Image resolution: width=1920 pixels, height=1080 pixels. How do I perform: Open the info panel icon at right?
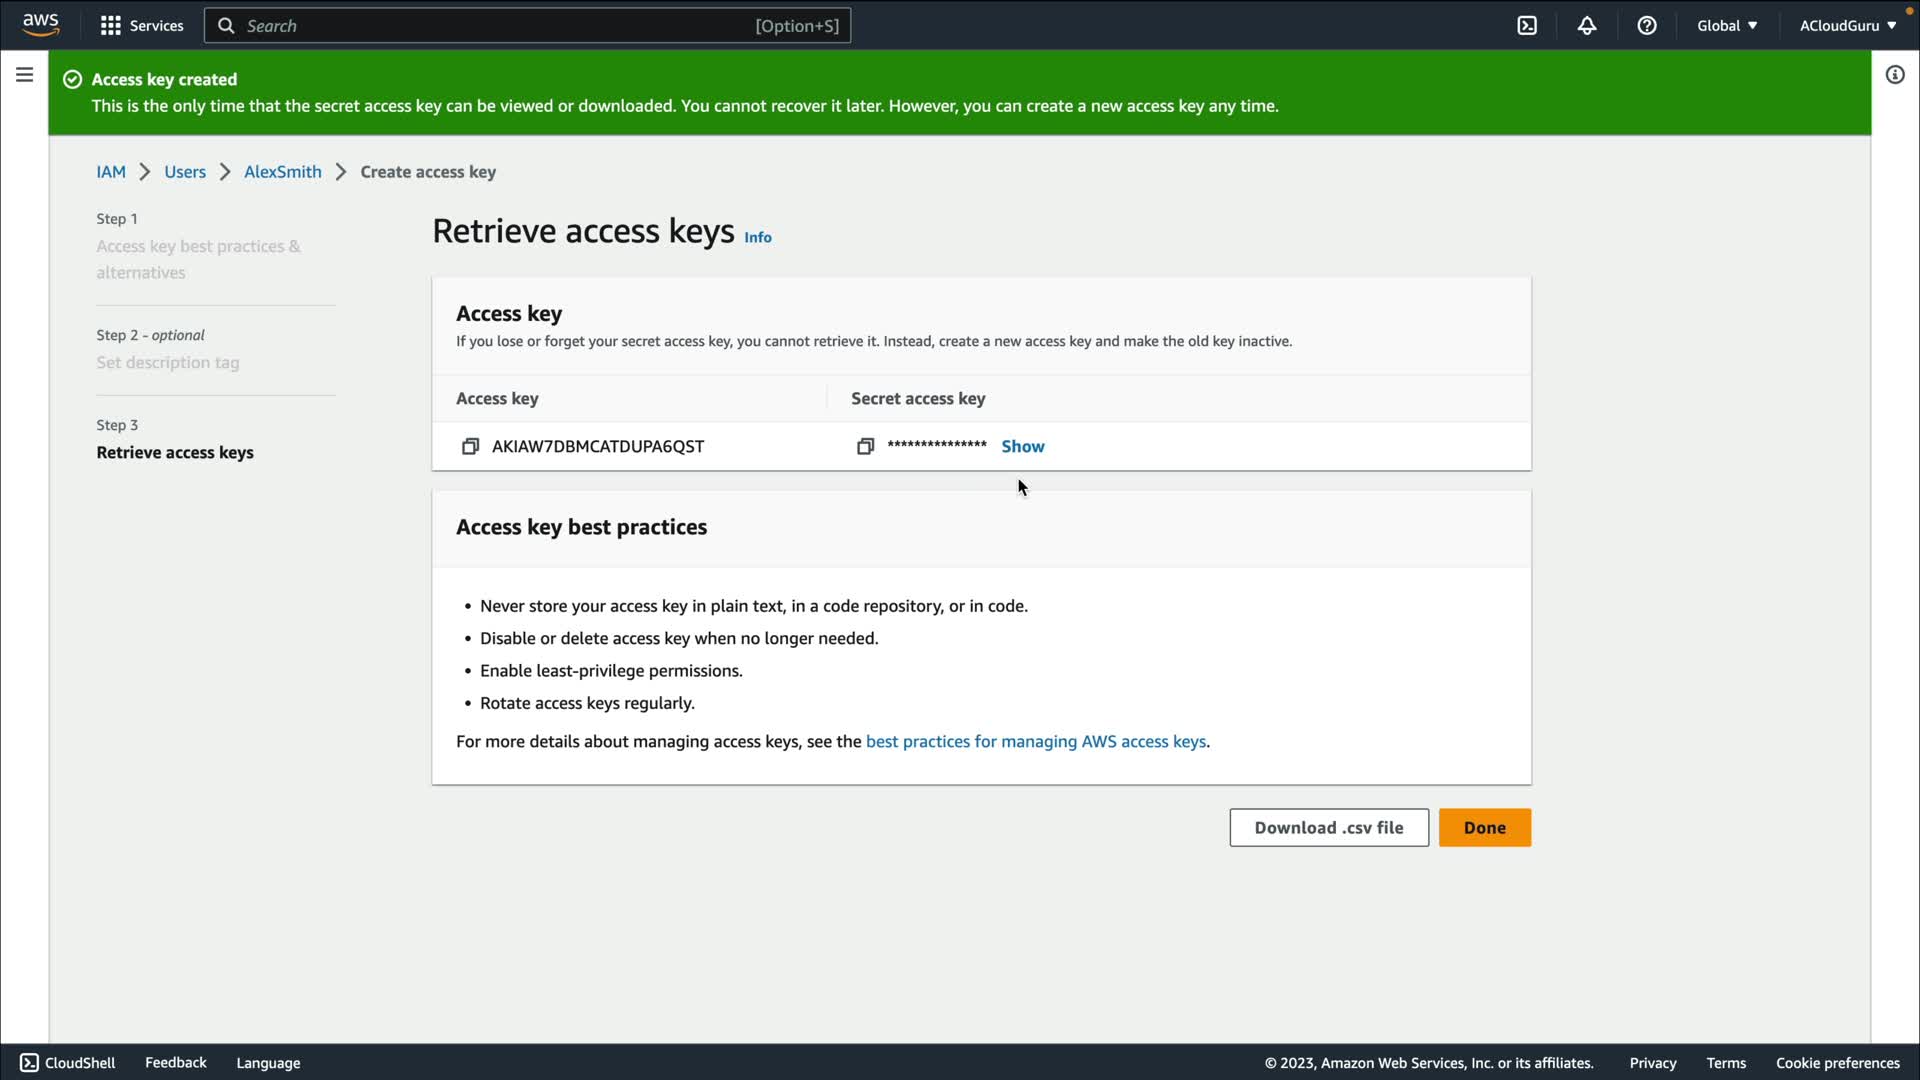tap(1895, 75)
